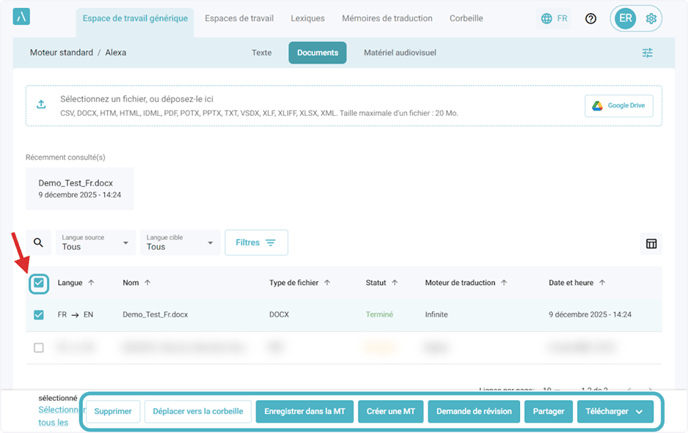The height and width of the screenshot is (433, 688).
Task: Click the Supprimer button
Action: (112, 411)
